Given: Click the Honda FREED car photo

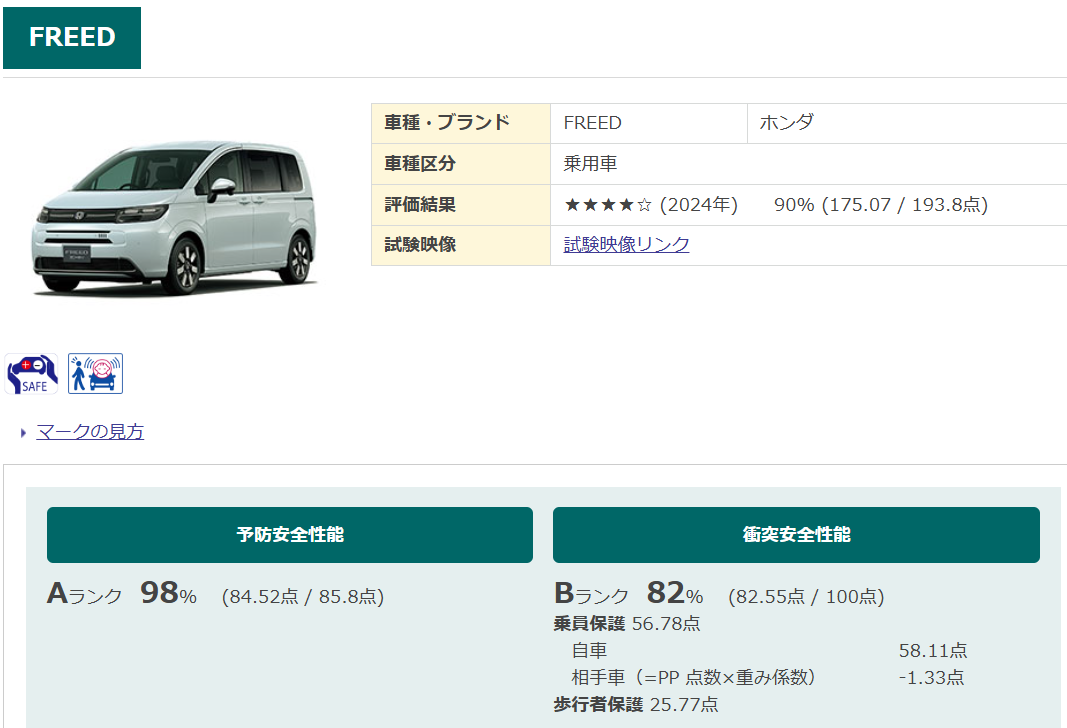Looking at the screenshot, I should [x=174, y=218].
